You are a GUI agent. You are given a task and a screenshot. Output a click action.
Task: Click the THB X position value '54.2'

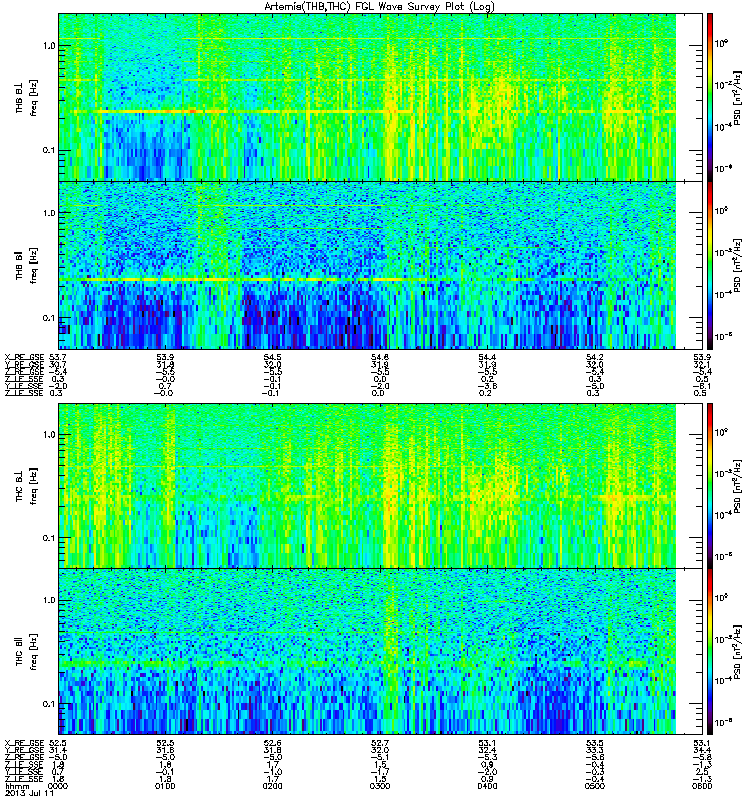(594, 357)
